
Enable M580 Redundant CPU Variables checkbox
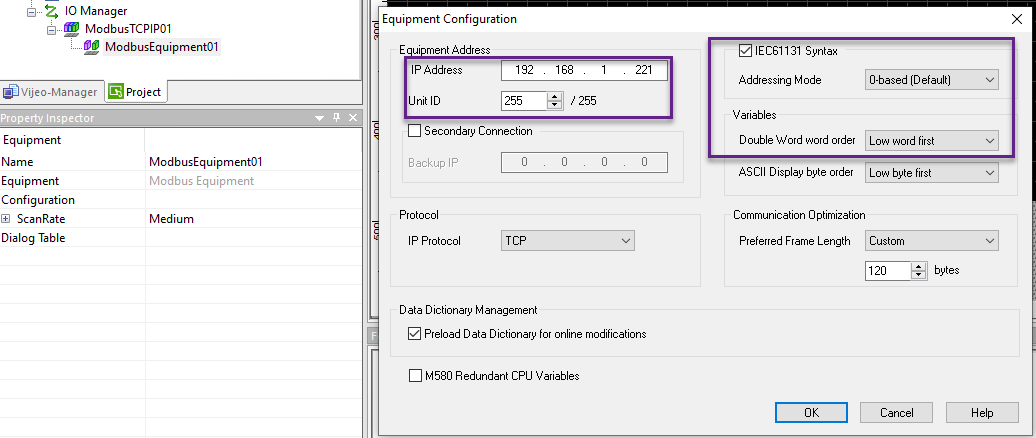coord(415,376)
